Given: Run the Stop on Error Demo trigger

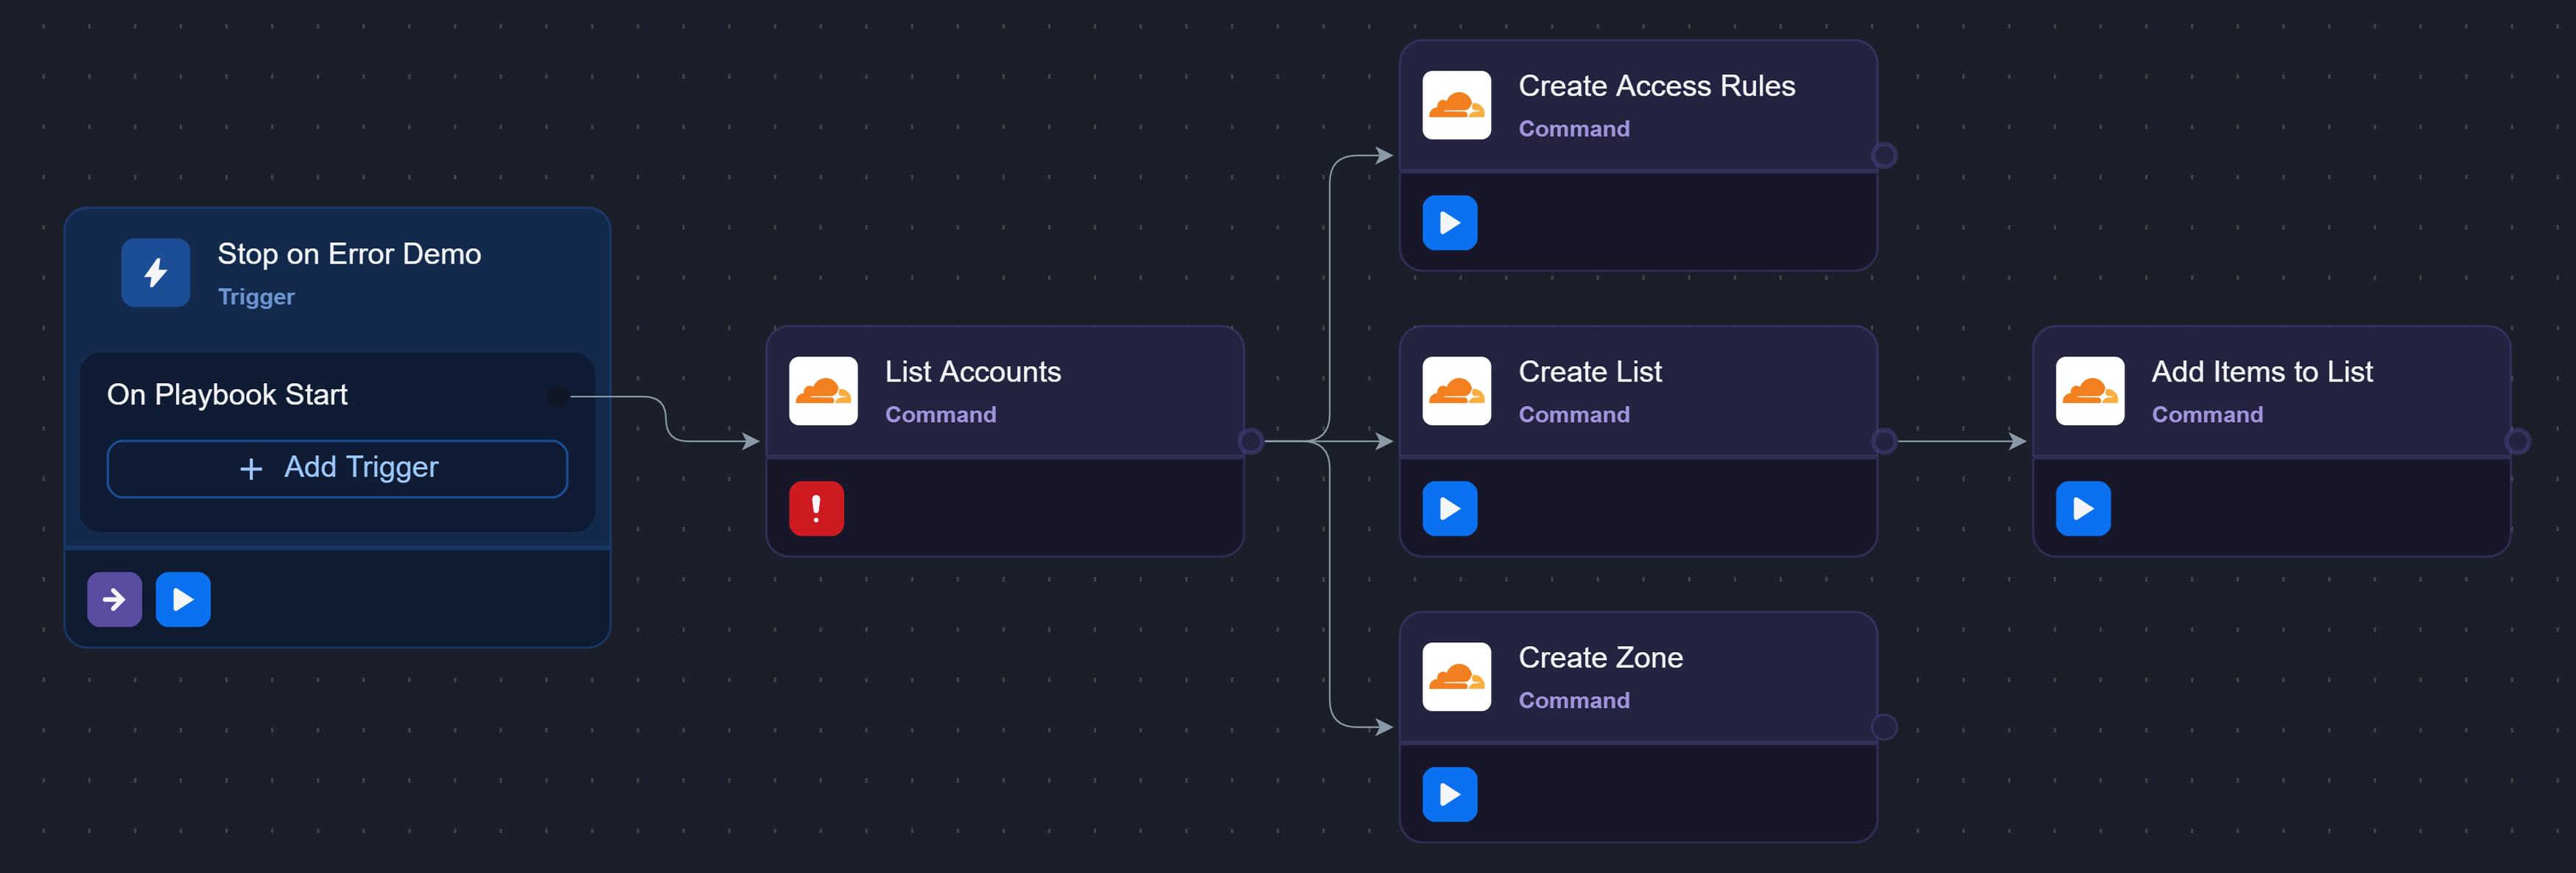Looking at the screenshot, I should pos(183,599).
